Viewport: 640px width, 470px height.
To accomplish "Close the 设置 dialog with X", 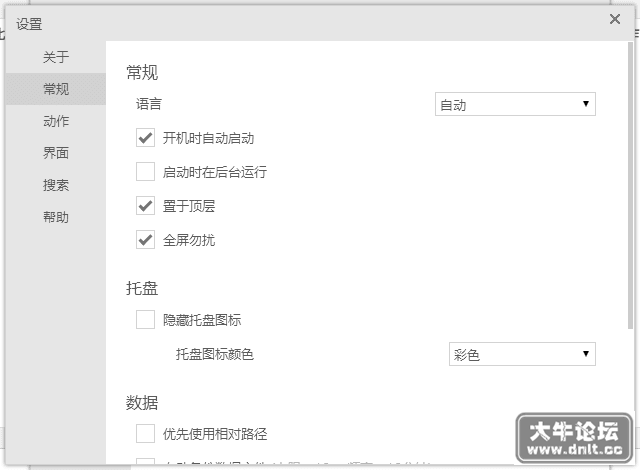I will click(x=615, y=19).
